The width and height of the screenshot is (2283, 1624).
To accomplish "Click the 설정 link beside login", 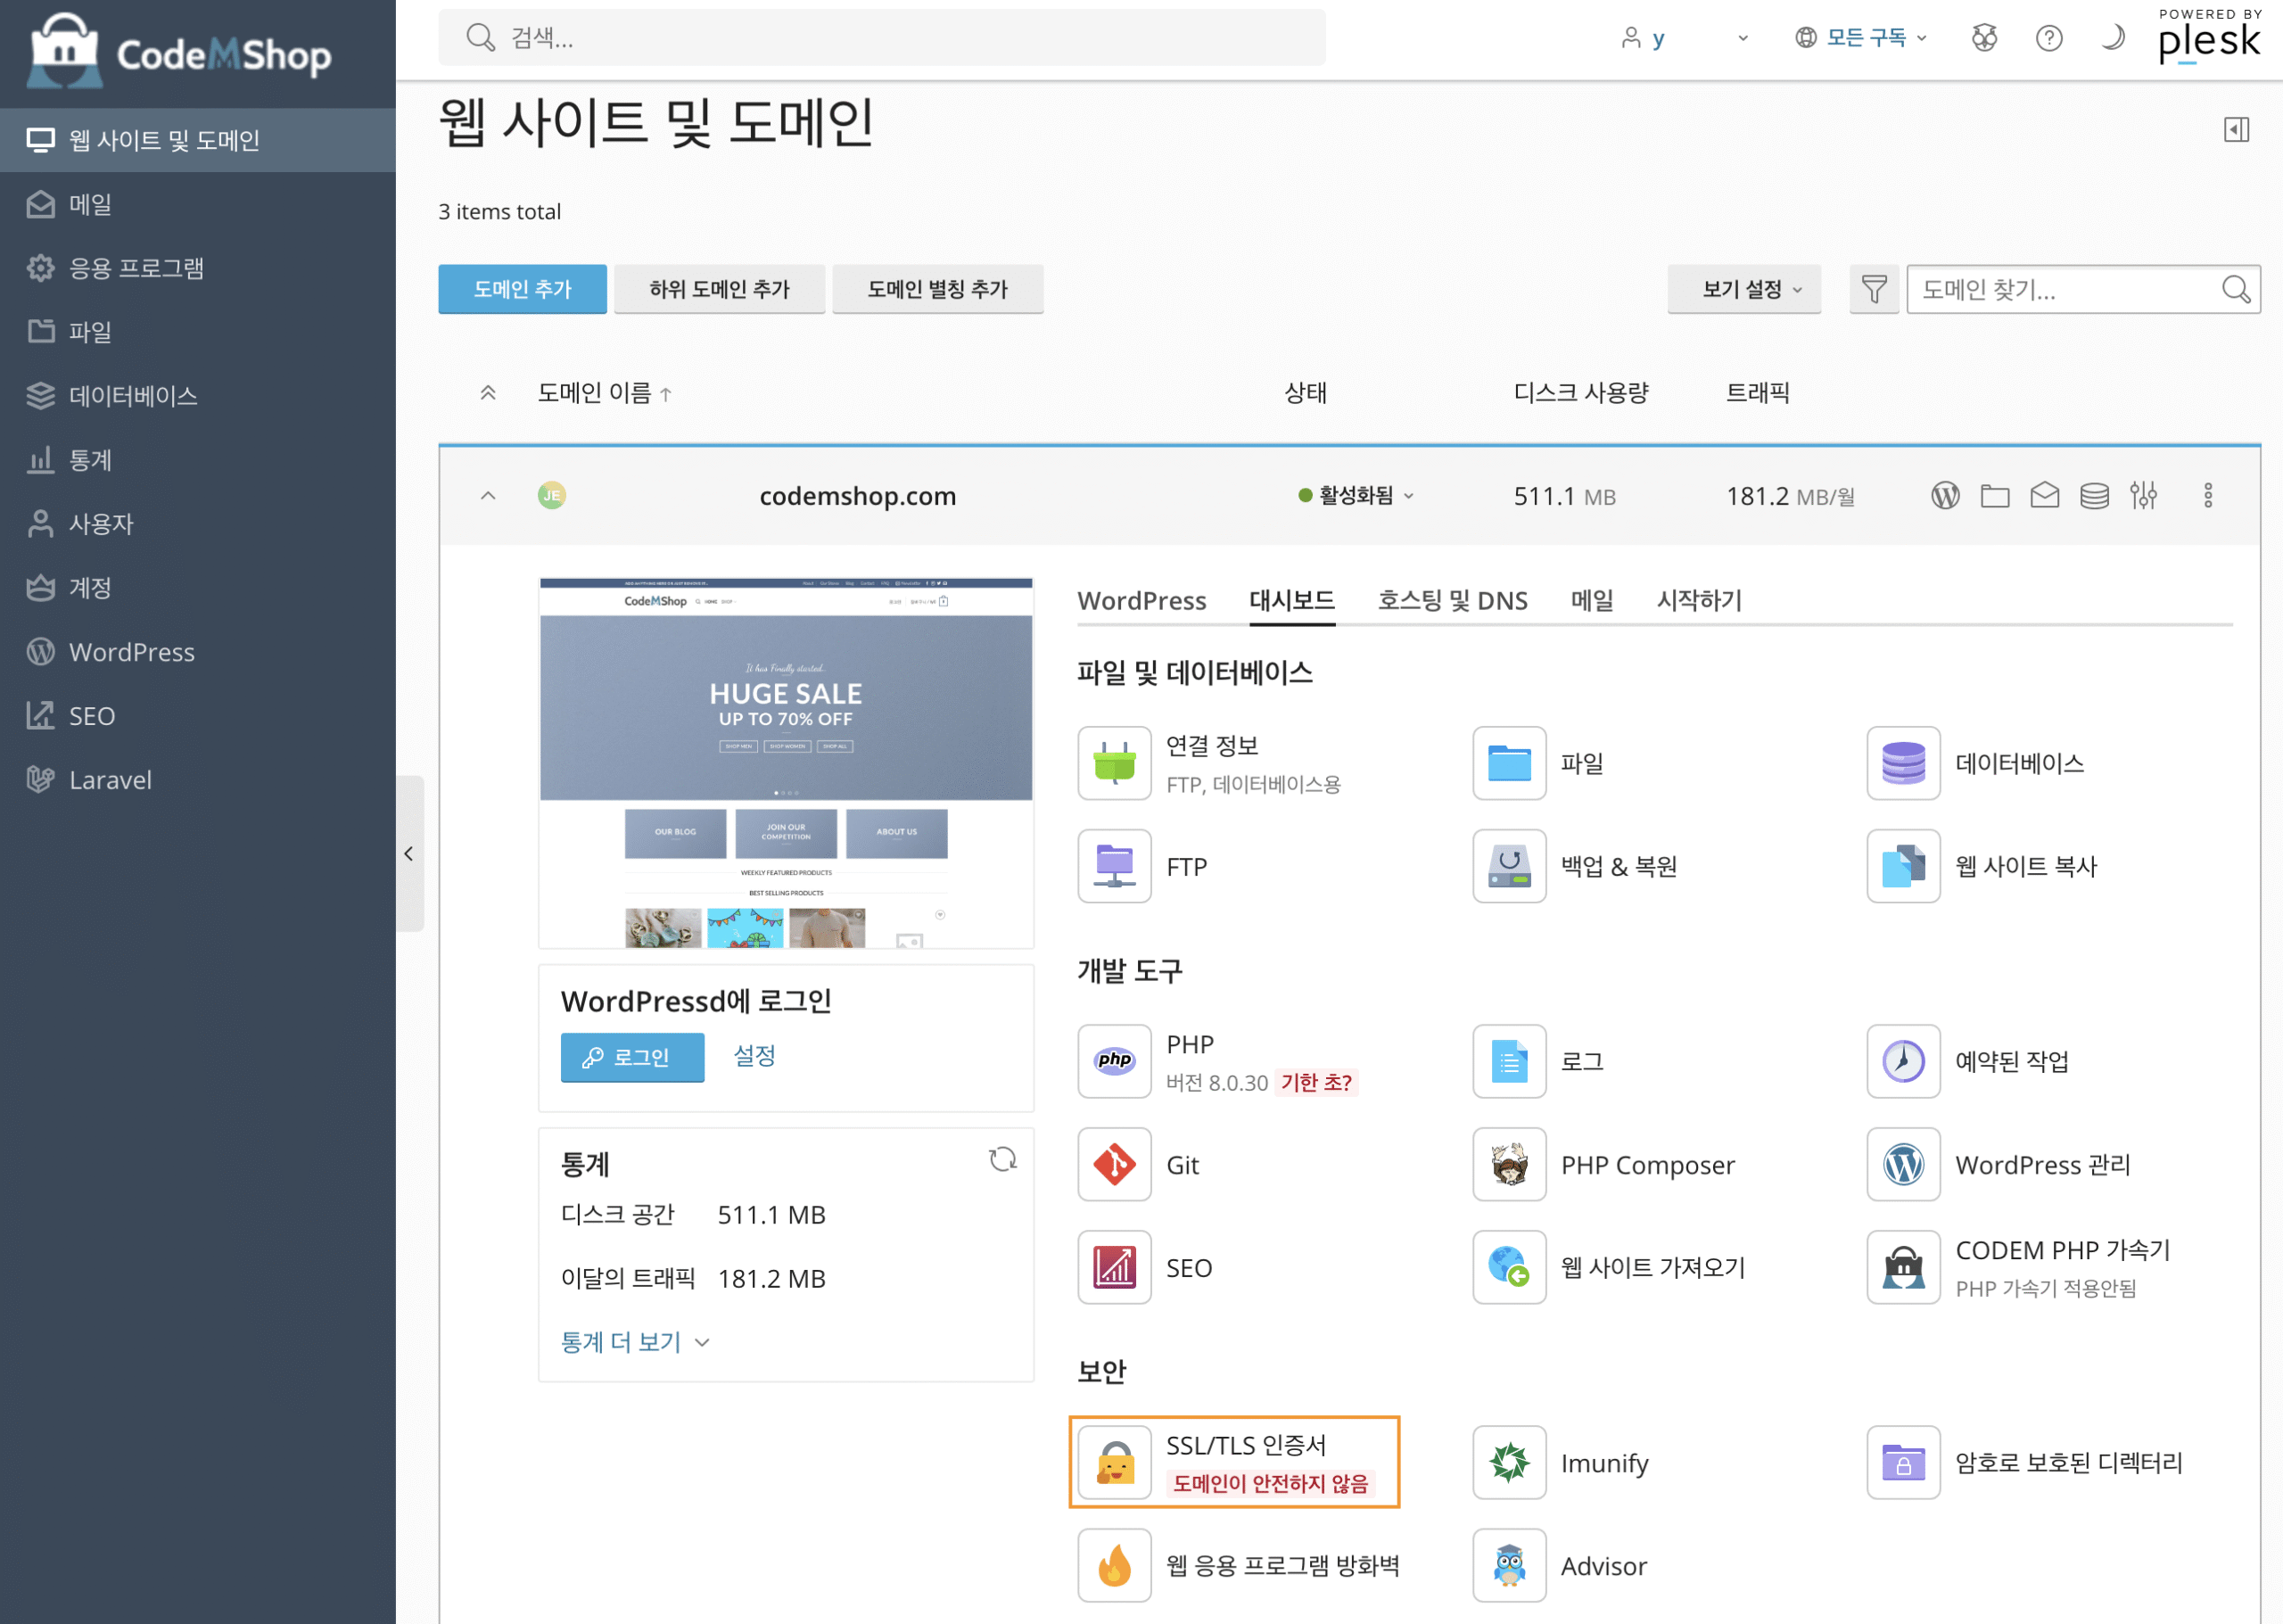I will pos(754,1055).
